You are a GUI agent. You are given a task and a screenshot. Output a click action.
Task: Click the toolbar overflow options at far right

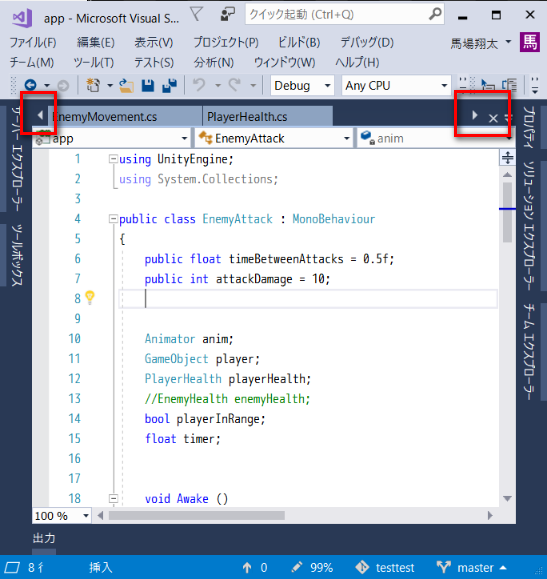point(534,85)
